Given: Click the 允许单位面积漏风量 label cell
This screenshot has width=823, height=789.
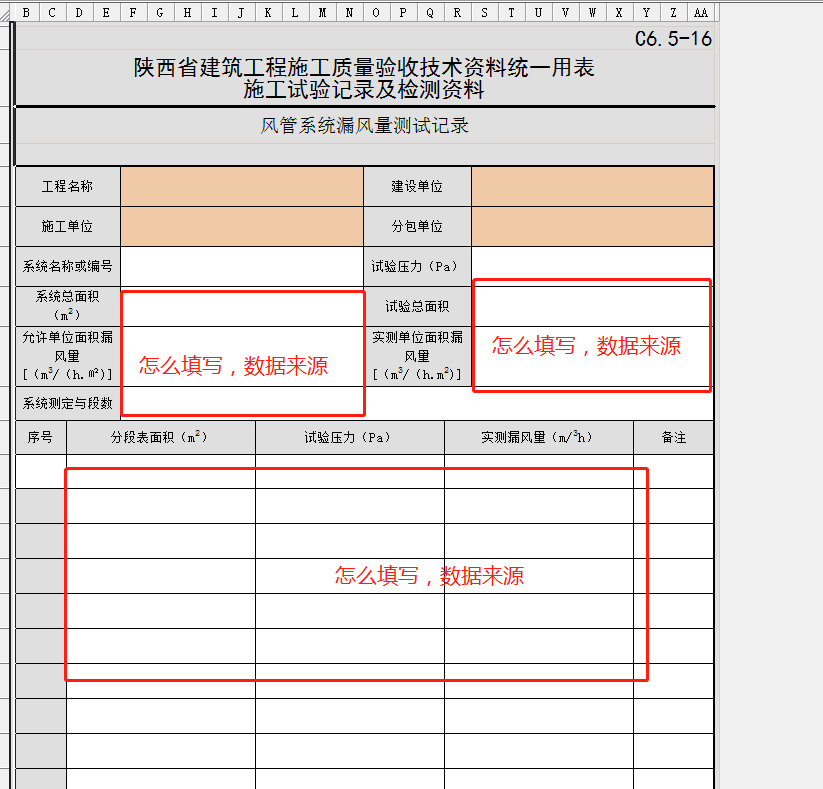Looking at the screenshot, I should tap(68, 356).
